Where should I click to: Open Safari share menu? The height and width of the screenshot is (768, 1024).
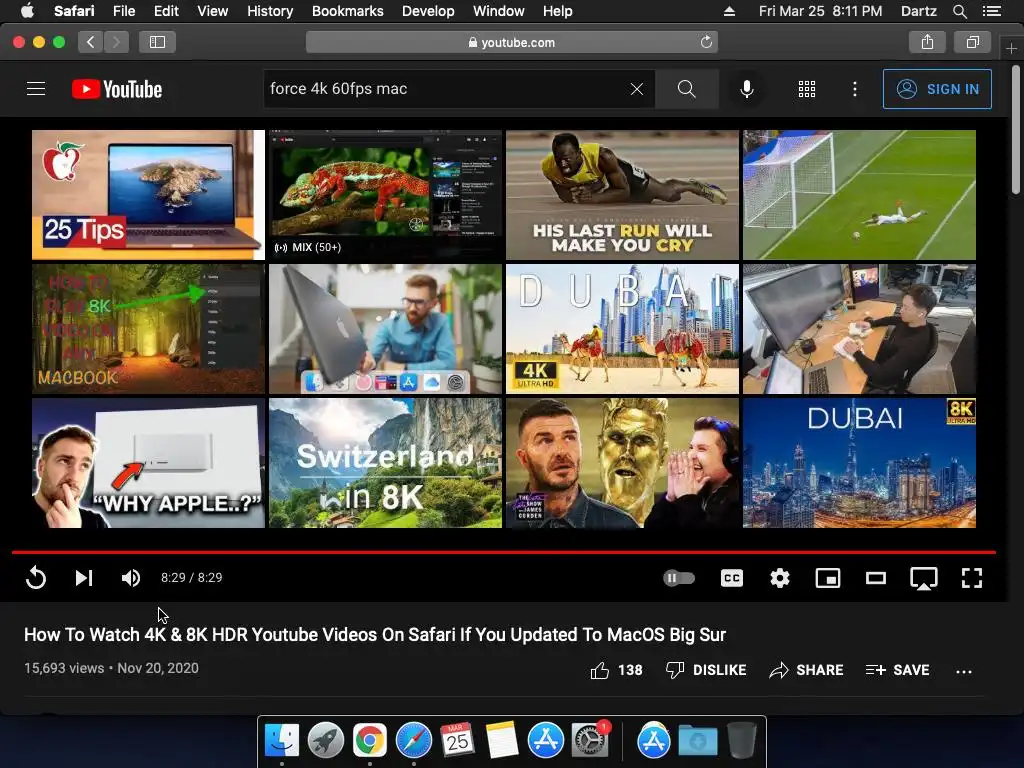point(927,42)
